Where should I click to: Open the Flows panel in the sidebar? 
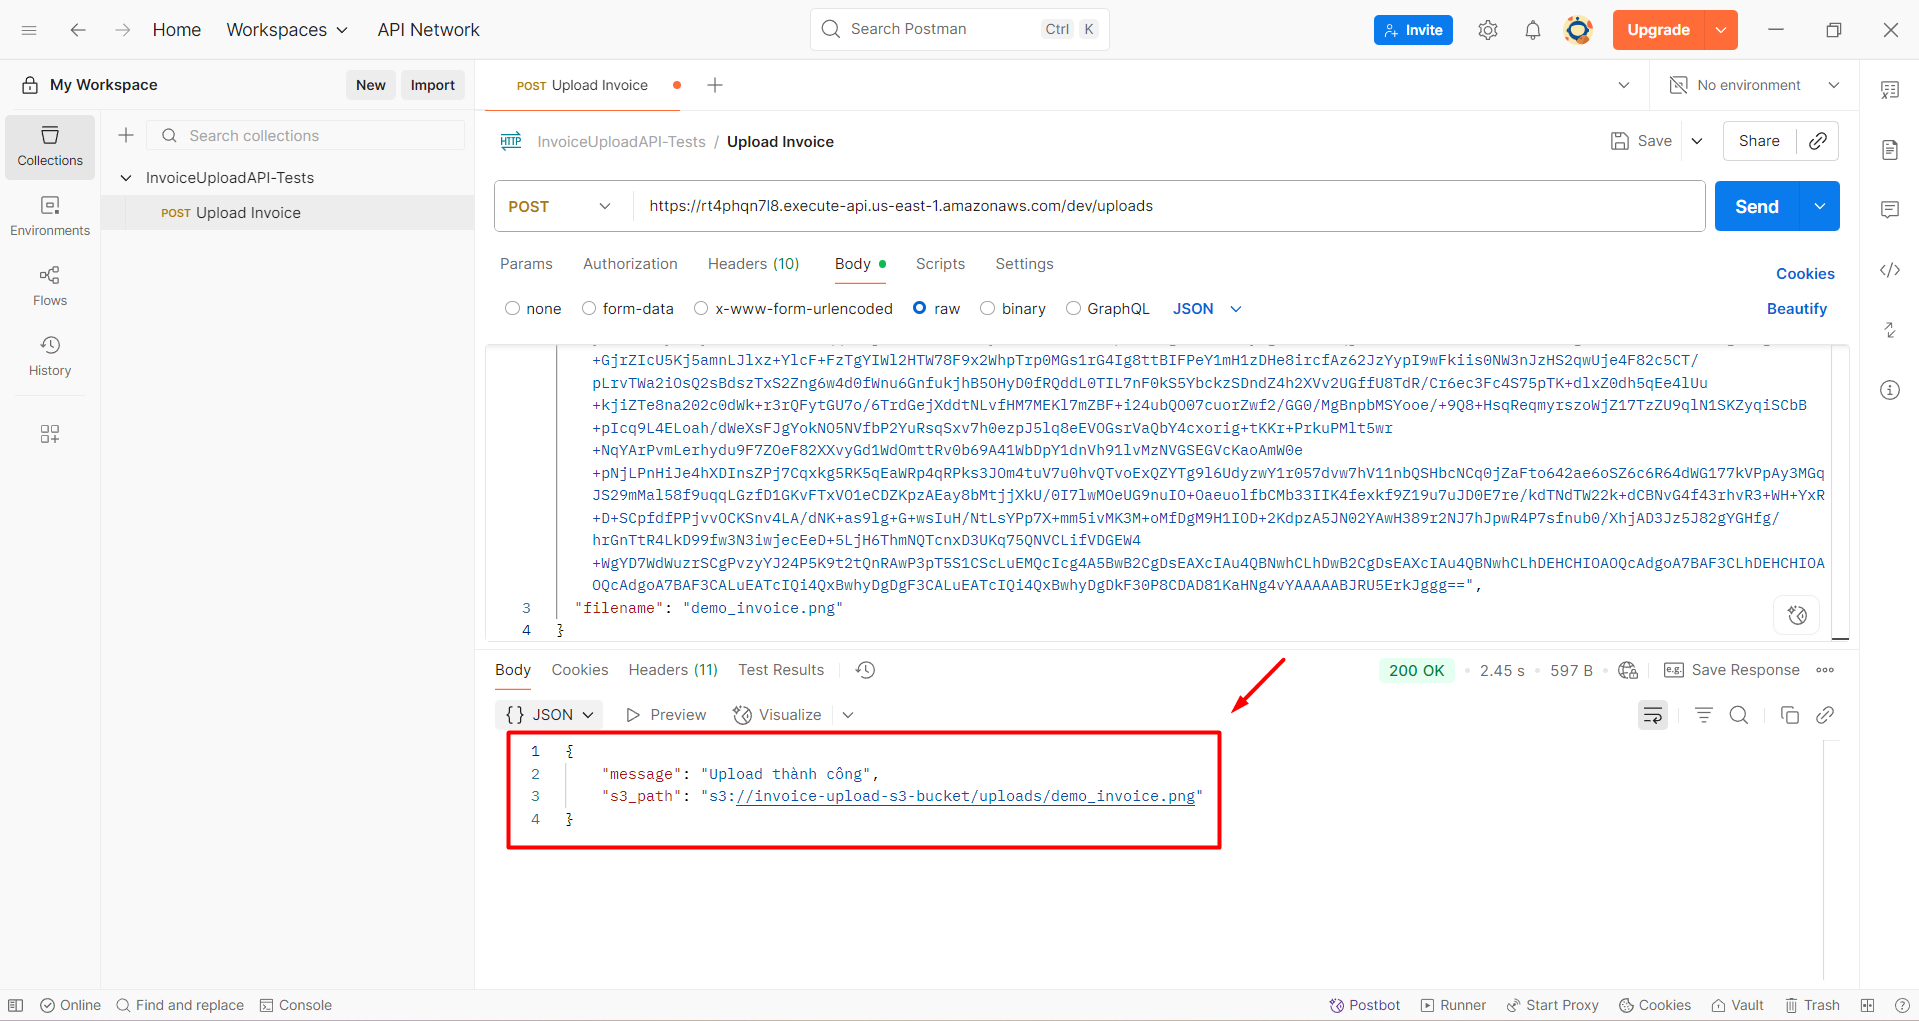click(49, 285)
